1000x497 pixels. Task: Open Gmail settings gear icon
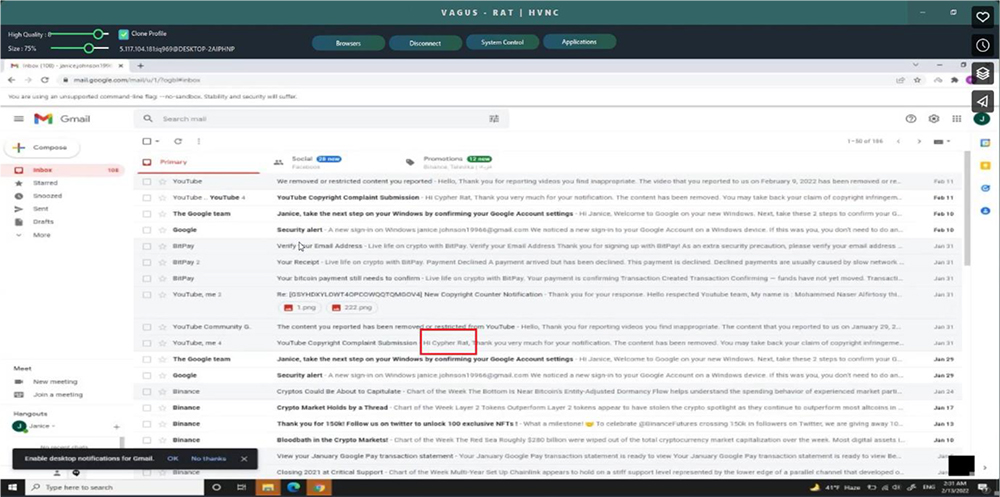[934, 119]
